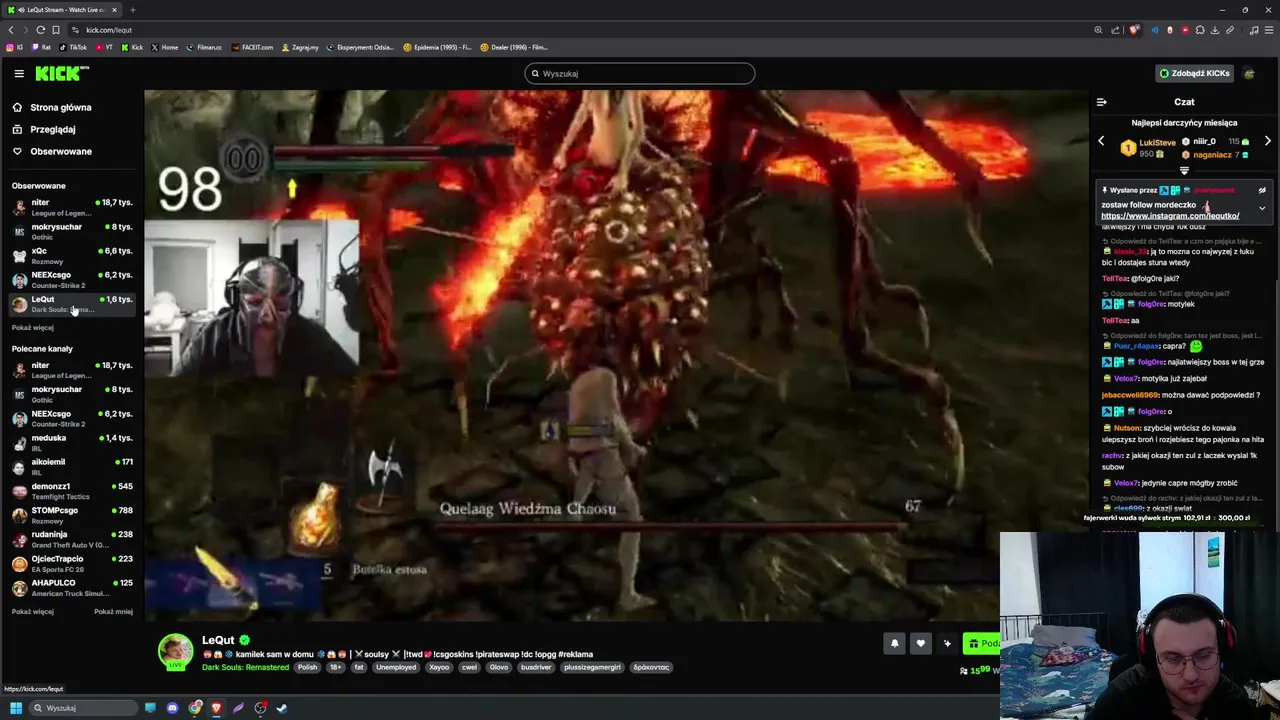Click Zdobądź KICKs button

click(x=1194, y=73)
